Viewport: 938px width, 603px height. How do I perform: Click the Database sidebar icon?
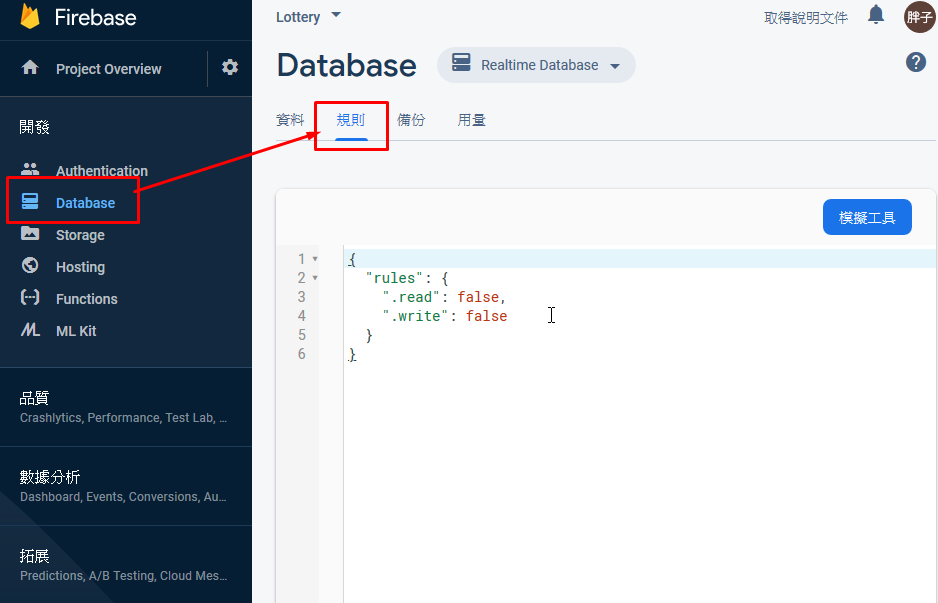(x=30, y=201)
